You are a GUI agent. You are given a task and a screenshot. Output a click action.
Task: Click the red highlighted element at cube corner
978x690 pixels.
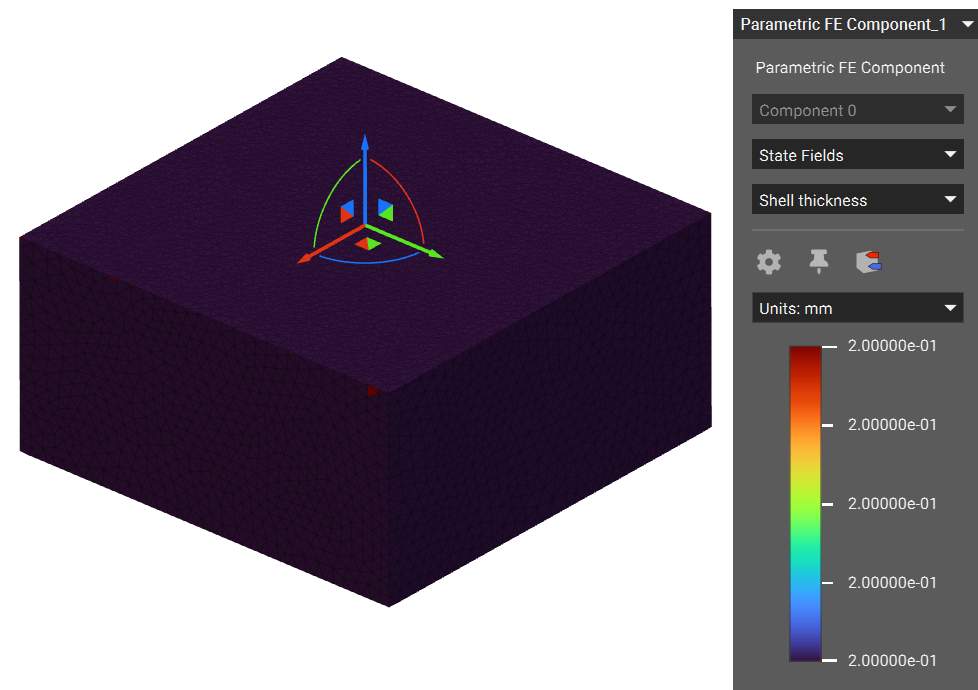(372, 391)
